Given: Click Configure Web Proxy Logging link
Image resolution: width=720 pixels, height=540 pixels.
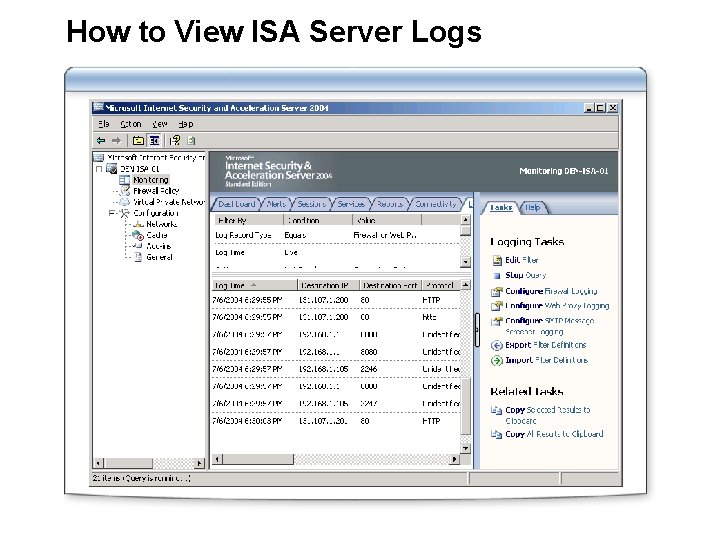Looking at the screenshot, I should 557,306.
